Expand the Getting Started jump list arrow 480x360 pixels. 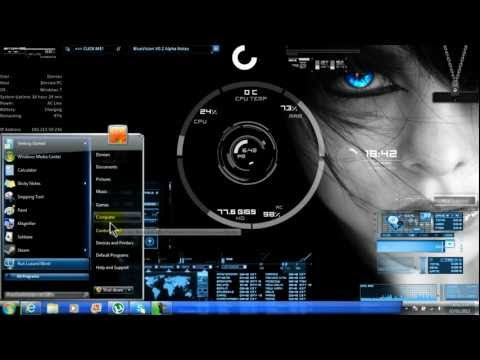(x=85, y=143)
